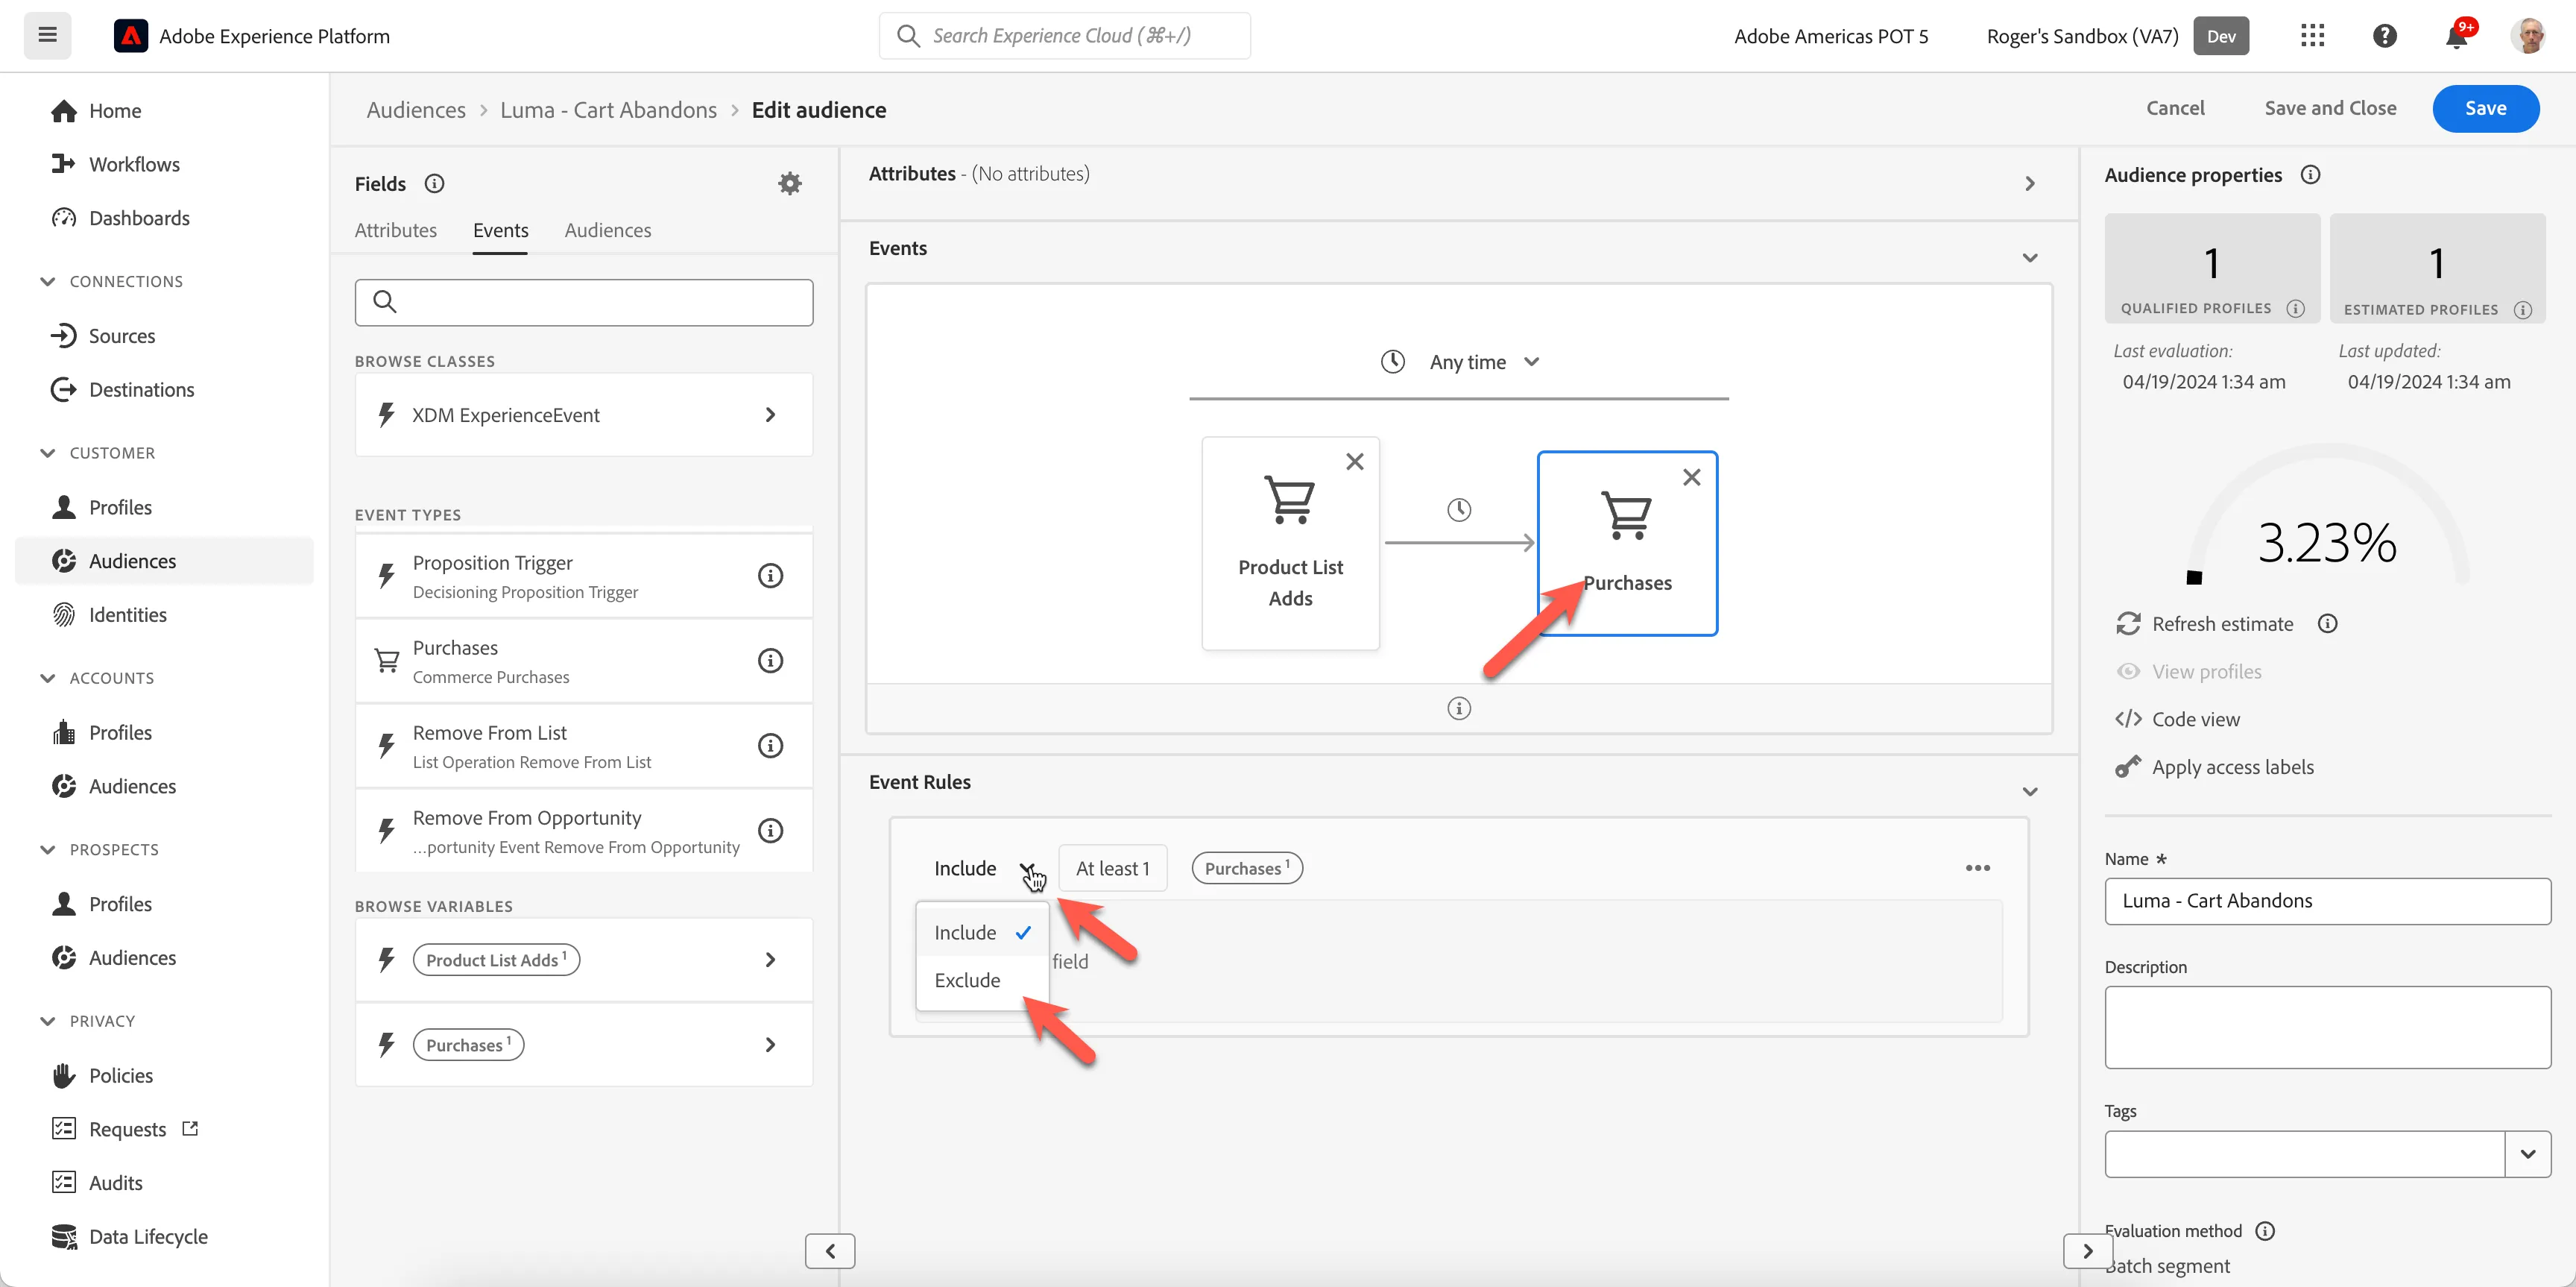2576x1287 pixels.
Task: Click At least 1 rule button
Action: coord(1112,868)
